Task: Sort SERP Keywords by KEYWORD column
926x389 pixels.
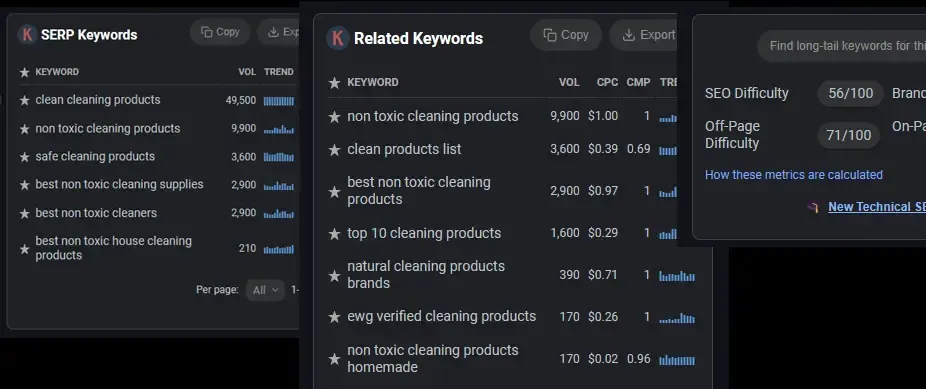Action: (x=57, y=72)
